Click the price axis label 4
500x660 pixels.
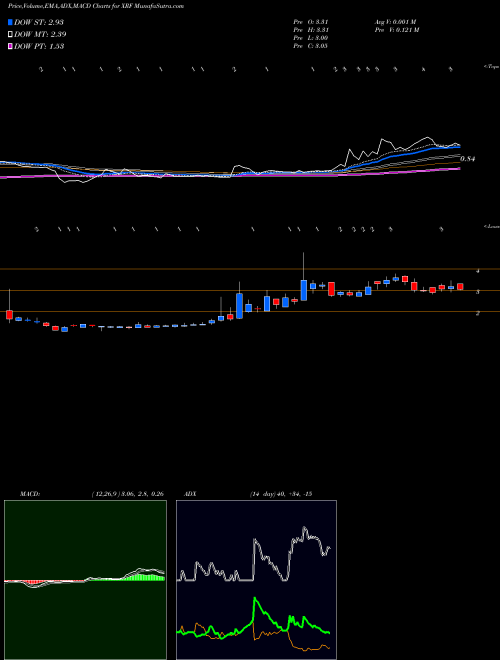tap(478, 271)
